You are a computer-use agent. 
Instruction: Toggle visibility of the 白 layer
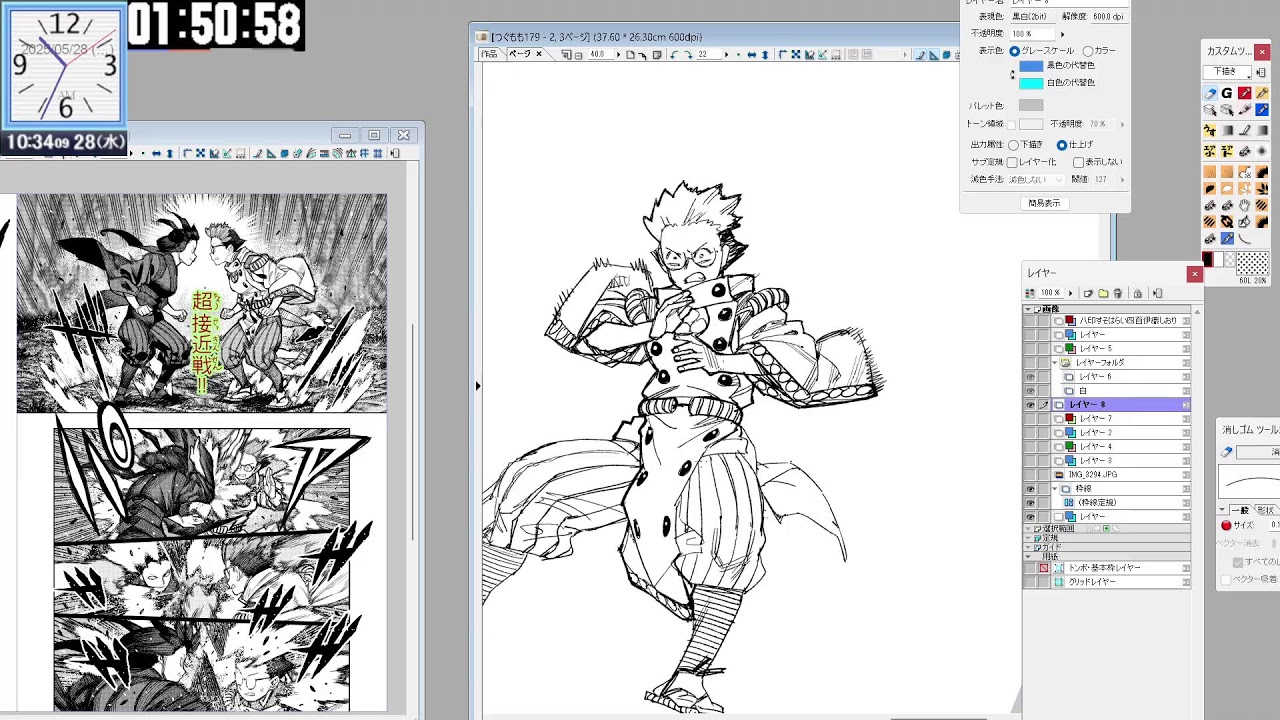(x=1030, y=391)
